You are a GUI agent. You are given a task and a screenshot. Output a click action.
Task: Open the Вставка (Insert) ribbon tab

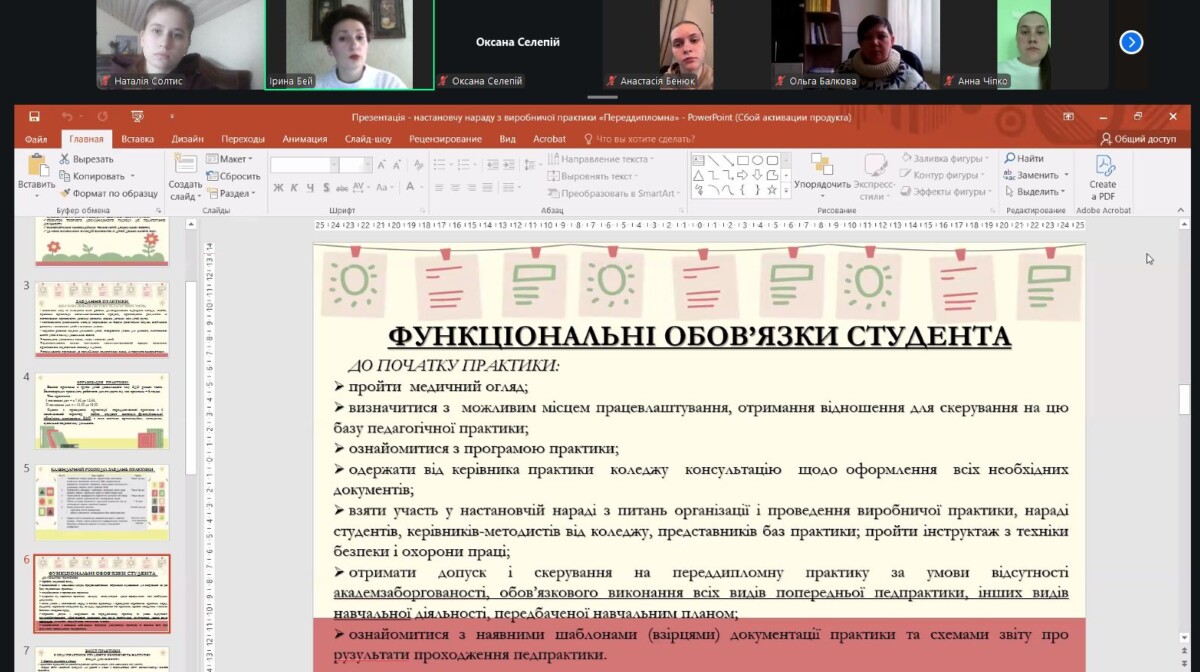(138, 139)
